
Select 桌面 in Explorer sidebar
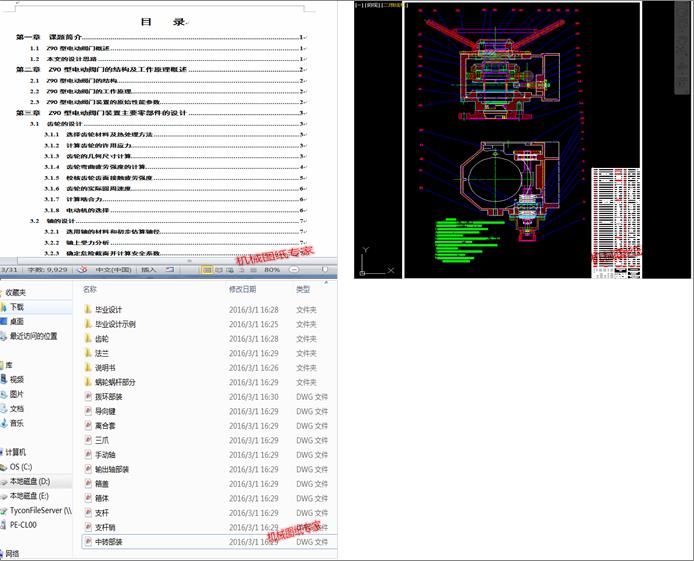(17, 322)
